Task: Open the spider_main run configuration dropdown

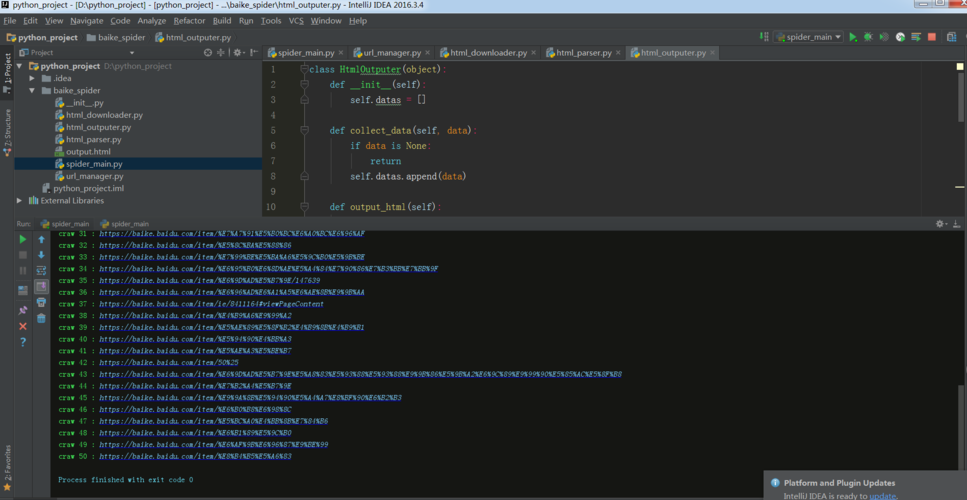Action: [x=809, y=37]
